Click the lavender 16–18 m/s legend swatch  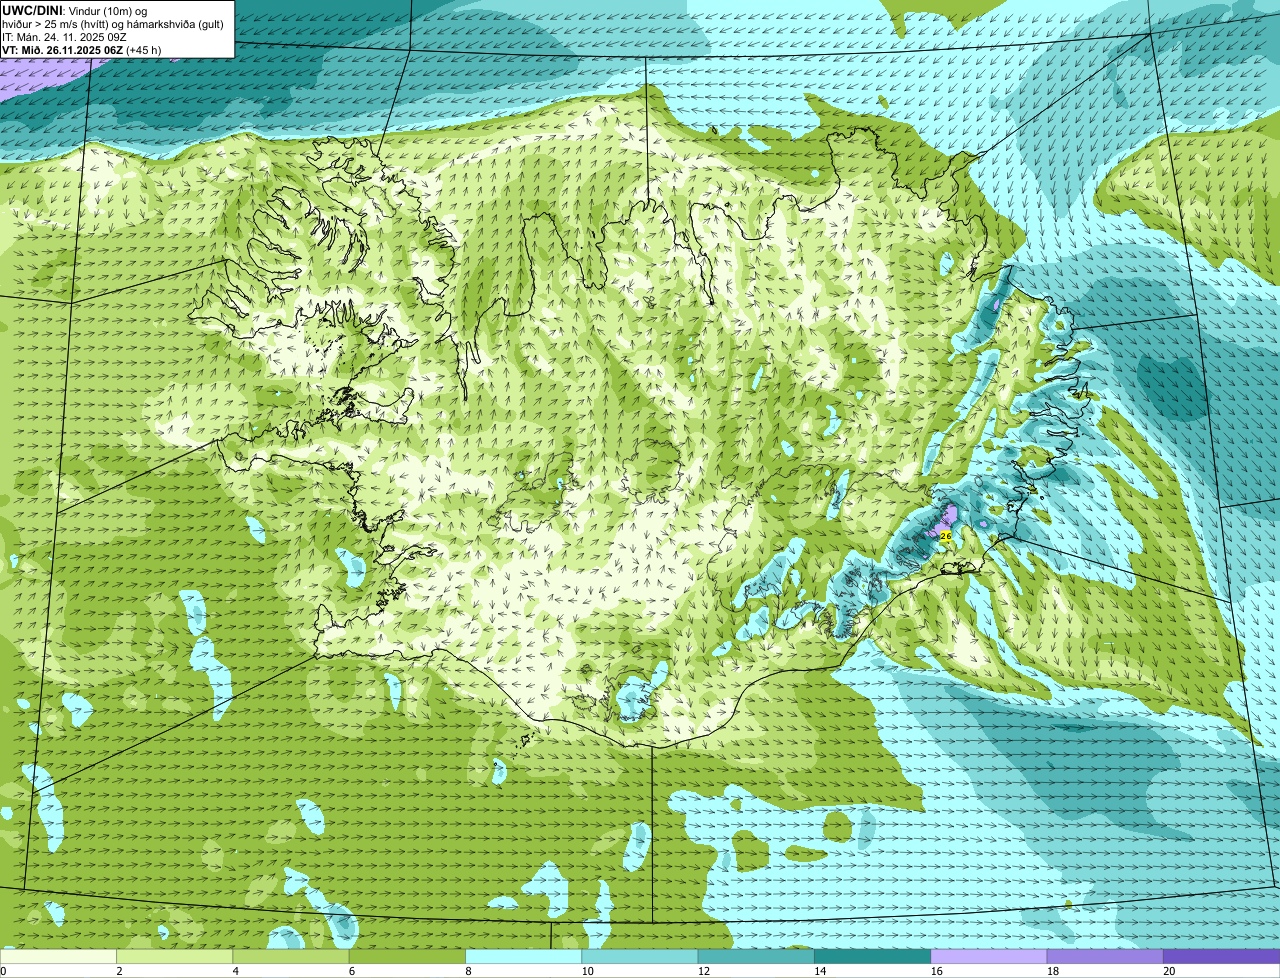coord(989,956)
